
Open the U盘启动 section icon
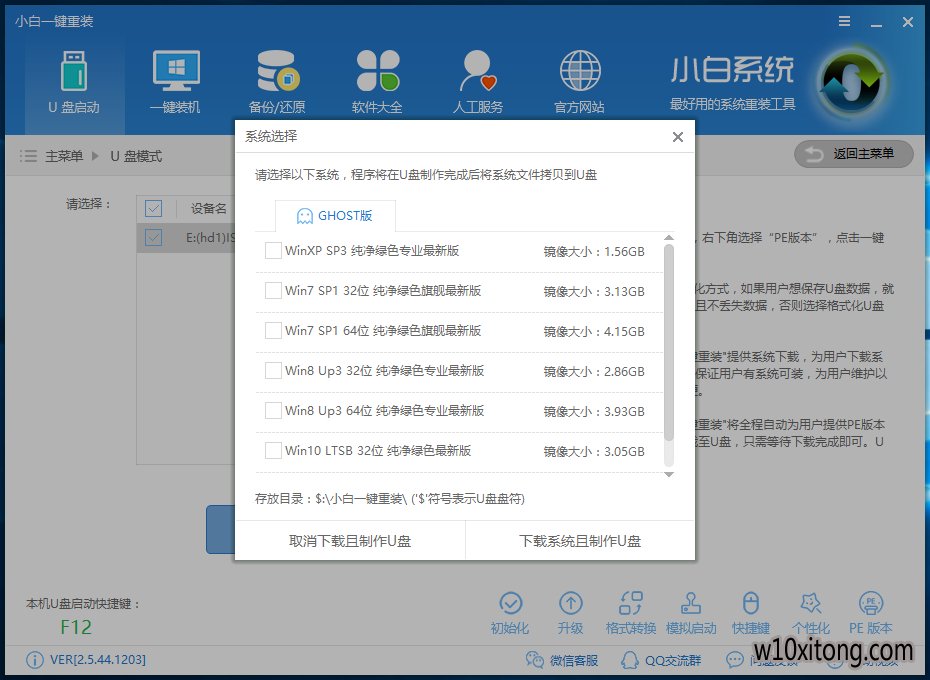click(74, 71)
